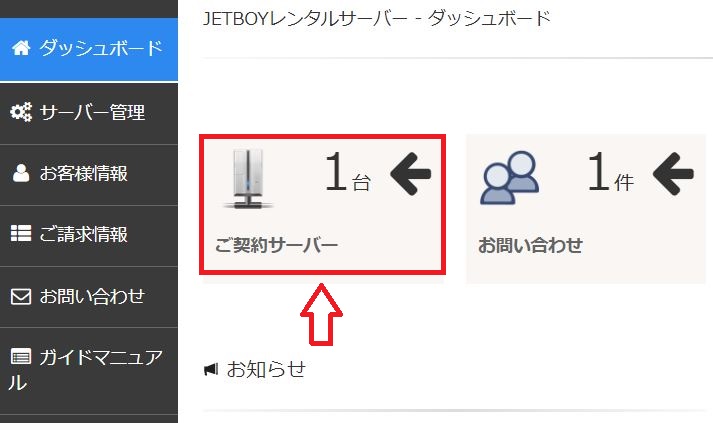Click the 1台 count in server card
Viewport: 713px width, 423px height.
348,172
